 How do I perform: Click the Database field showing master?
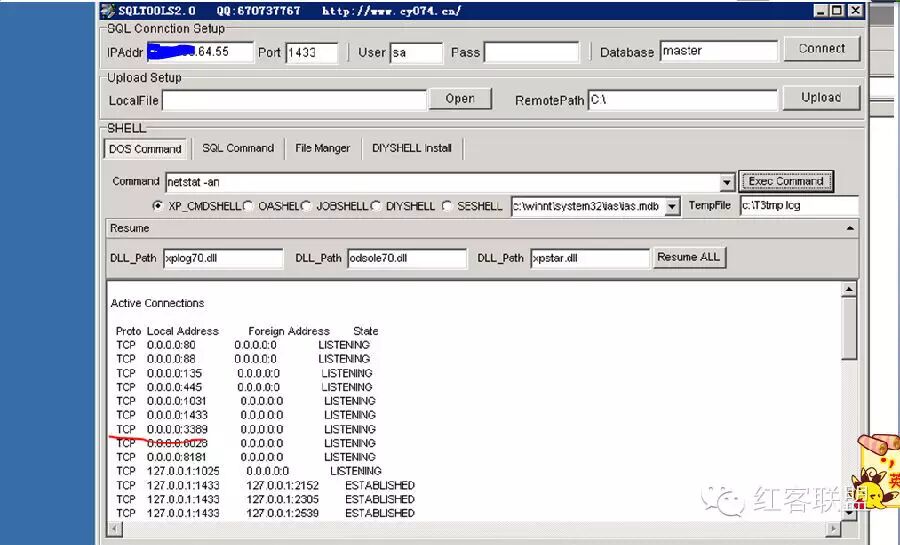(719, 51)
